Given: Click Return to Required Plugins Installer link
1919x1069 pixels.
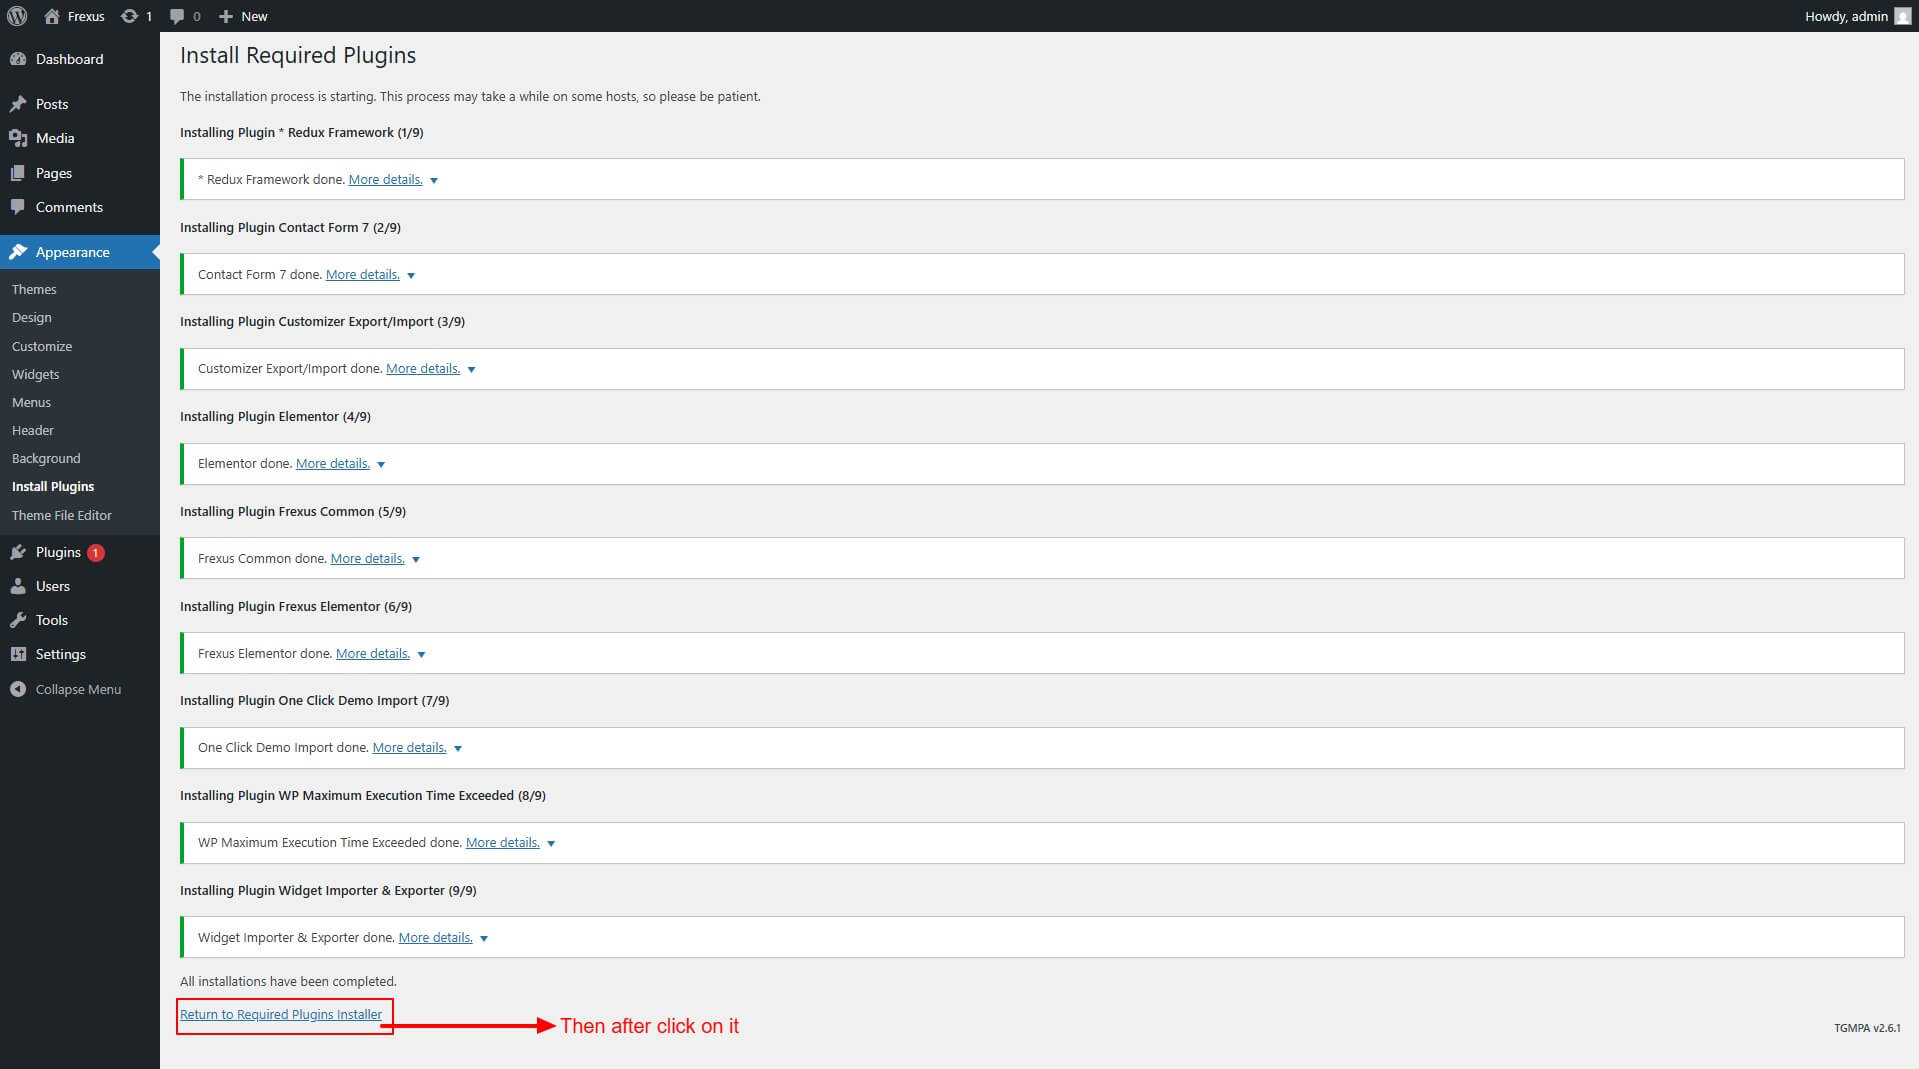Looking at the screenshot, I should point(281,1014).
